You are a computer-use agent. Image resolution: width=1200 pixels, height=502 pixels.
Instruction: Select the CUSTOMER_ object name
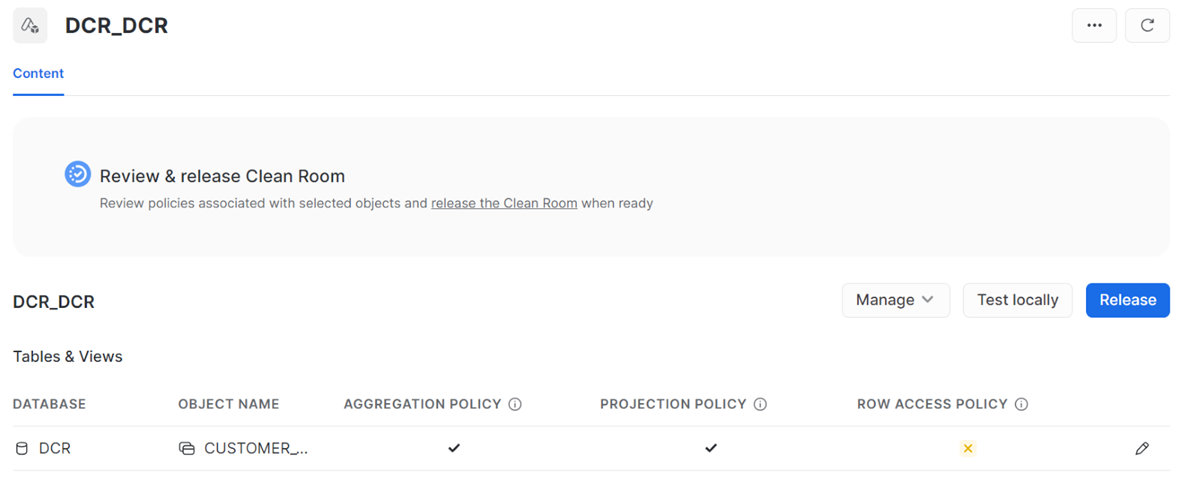click(x=256, y=449)
